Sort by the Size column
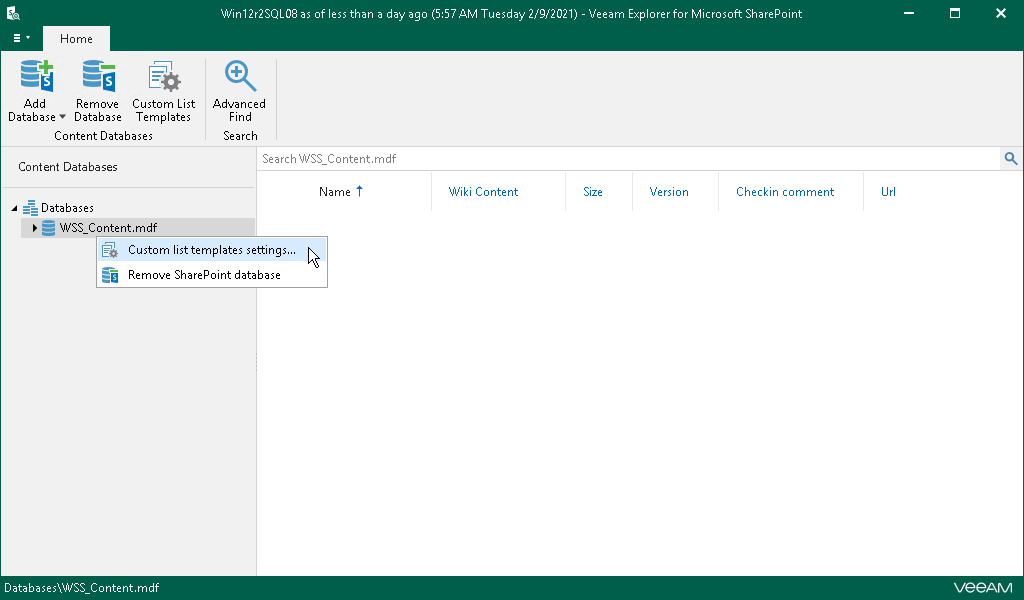1024x600 pixels. pyautogui.click(x=593, y=192)
